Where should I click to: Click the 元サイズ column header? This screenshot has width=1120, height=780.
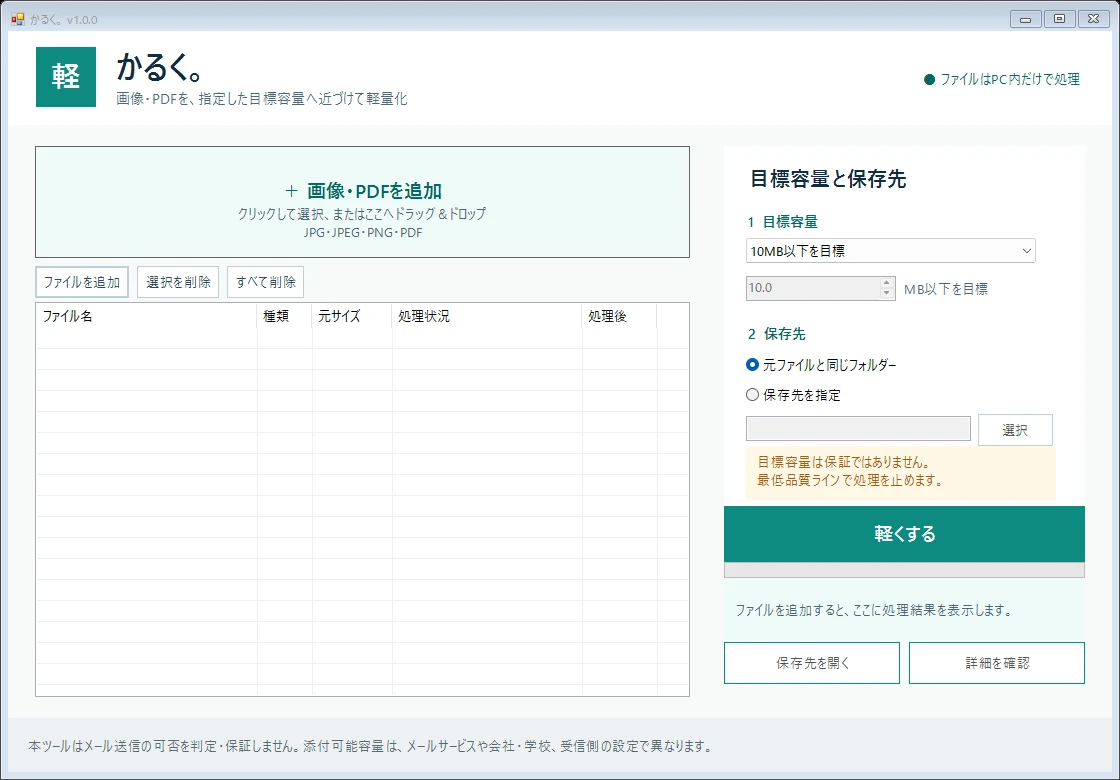tap(351, 316)
